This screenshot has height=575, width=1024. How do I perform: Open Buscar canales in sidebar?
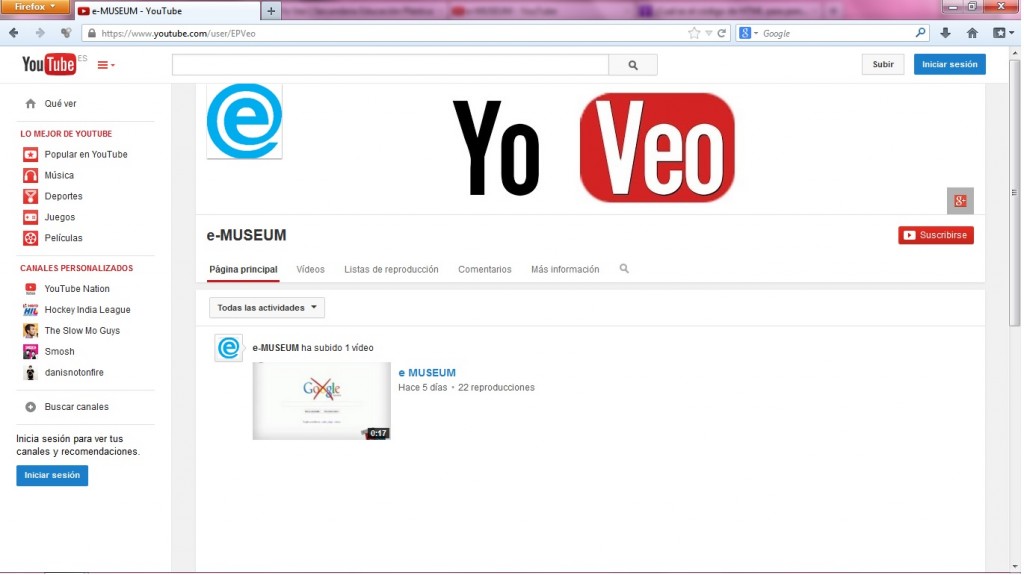76,407
